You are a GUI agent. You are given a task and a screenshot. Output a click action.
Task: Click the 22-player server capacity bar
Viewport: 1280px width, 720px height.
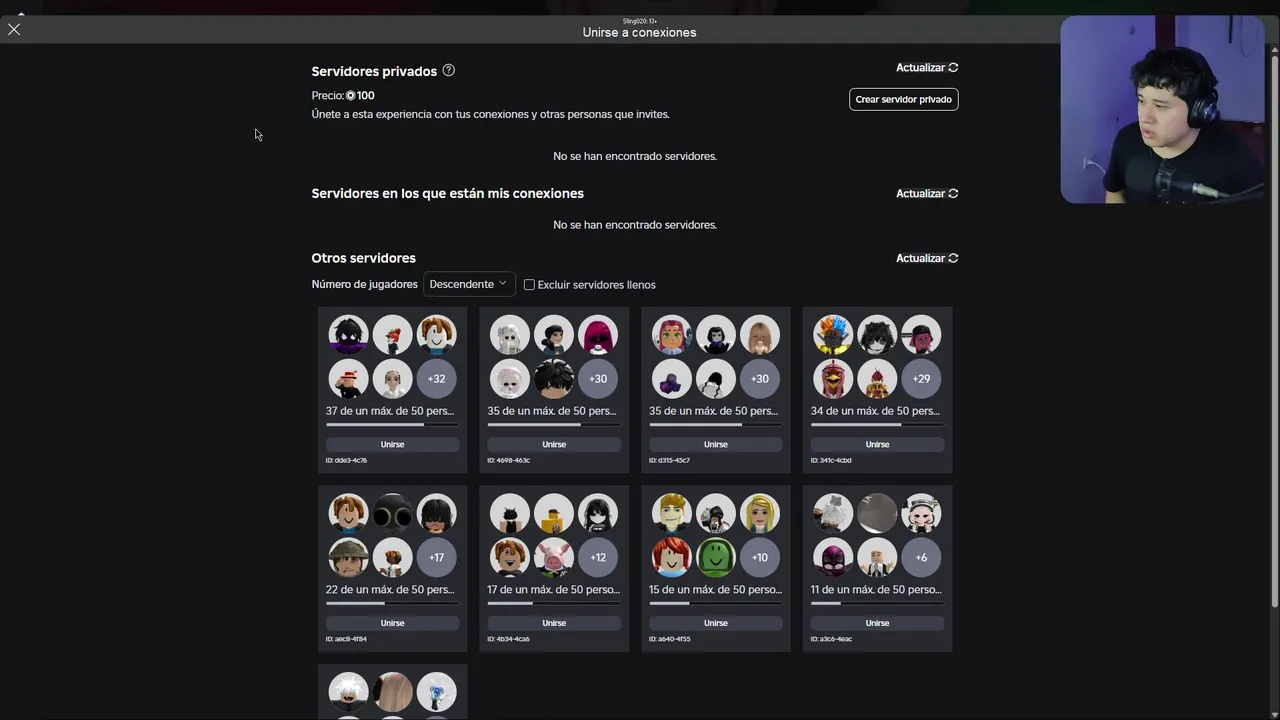point(392,603)
